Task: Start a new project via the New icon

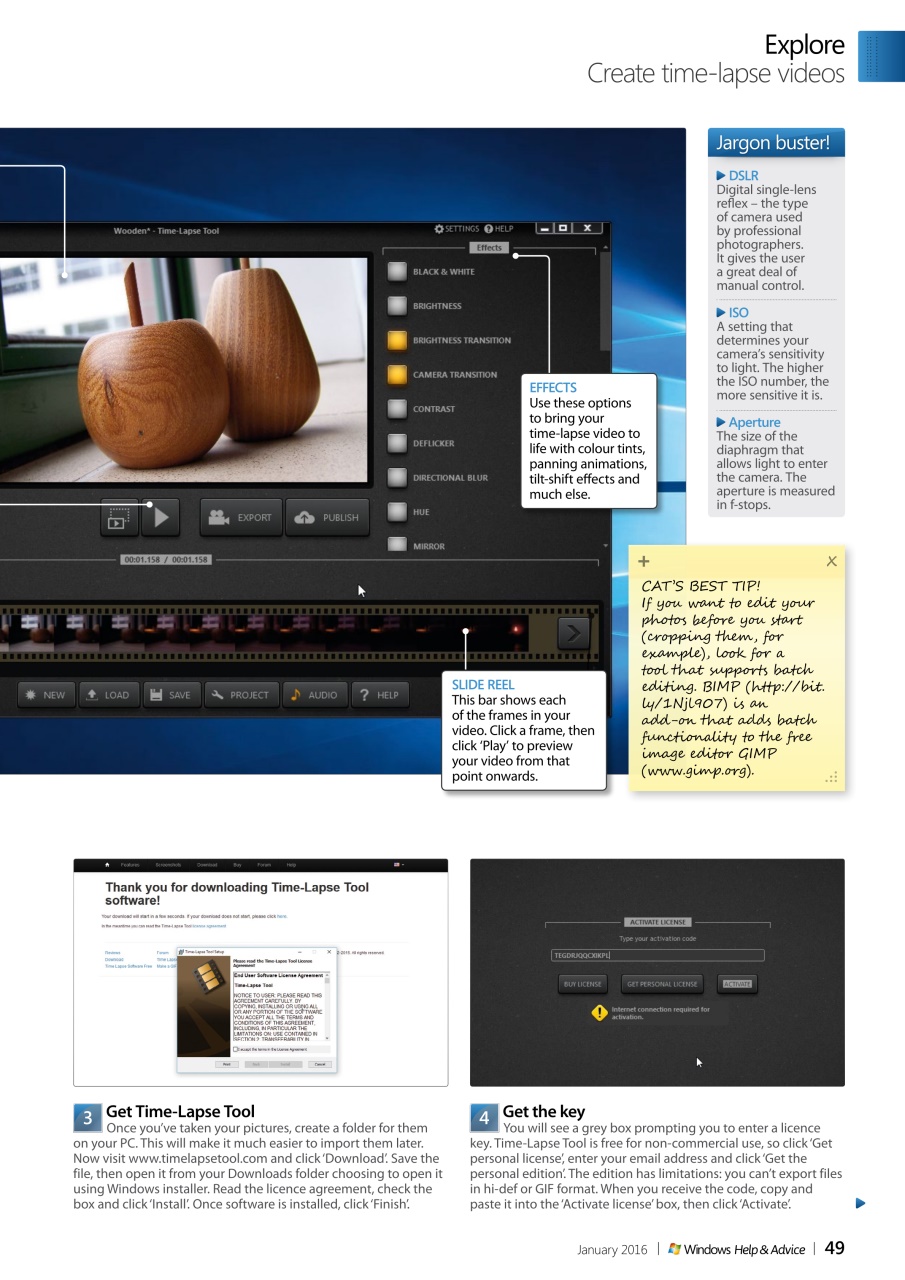Action: pyautogui.click(x=30, y=694)
